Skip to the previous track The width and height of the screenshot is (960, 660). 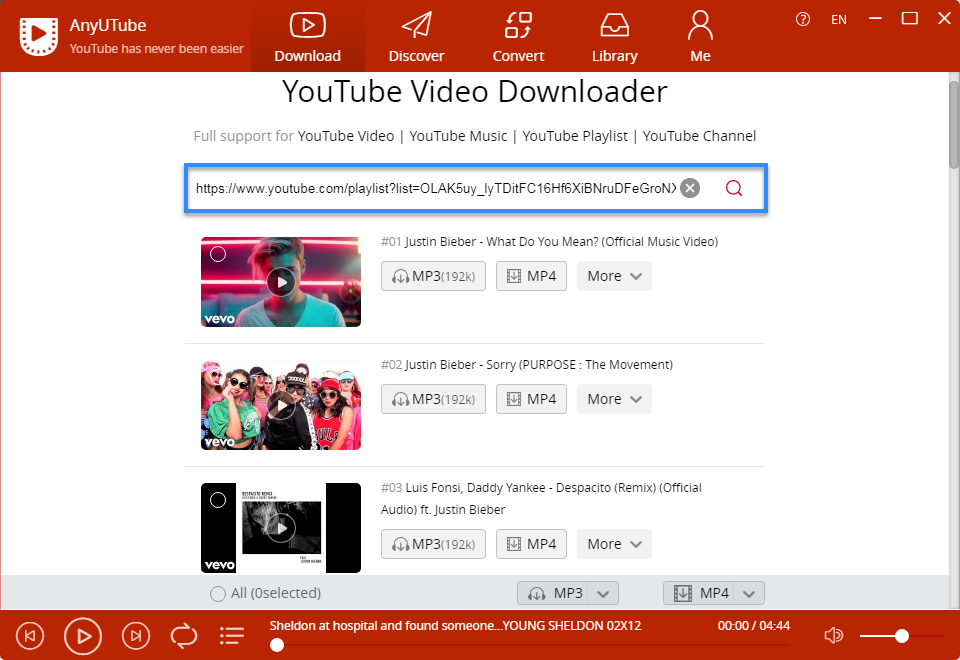point(30,636)
